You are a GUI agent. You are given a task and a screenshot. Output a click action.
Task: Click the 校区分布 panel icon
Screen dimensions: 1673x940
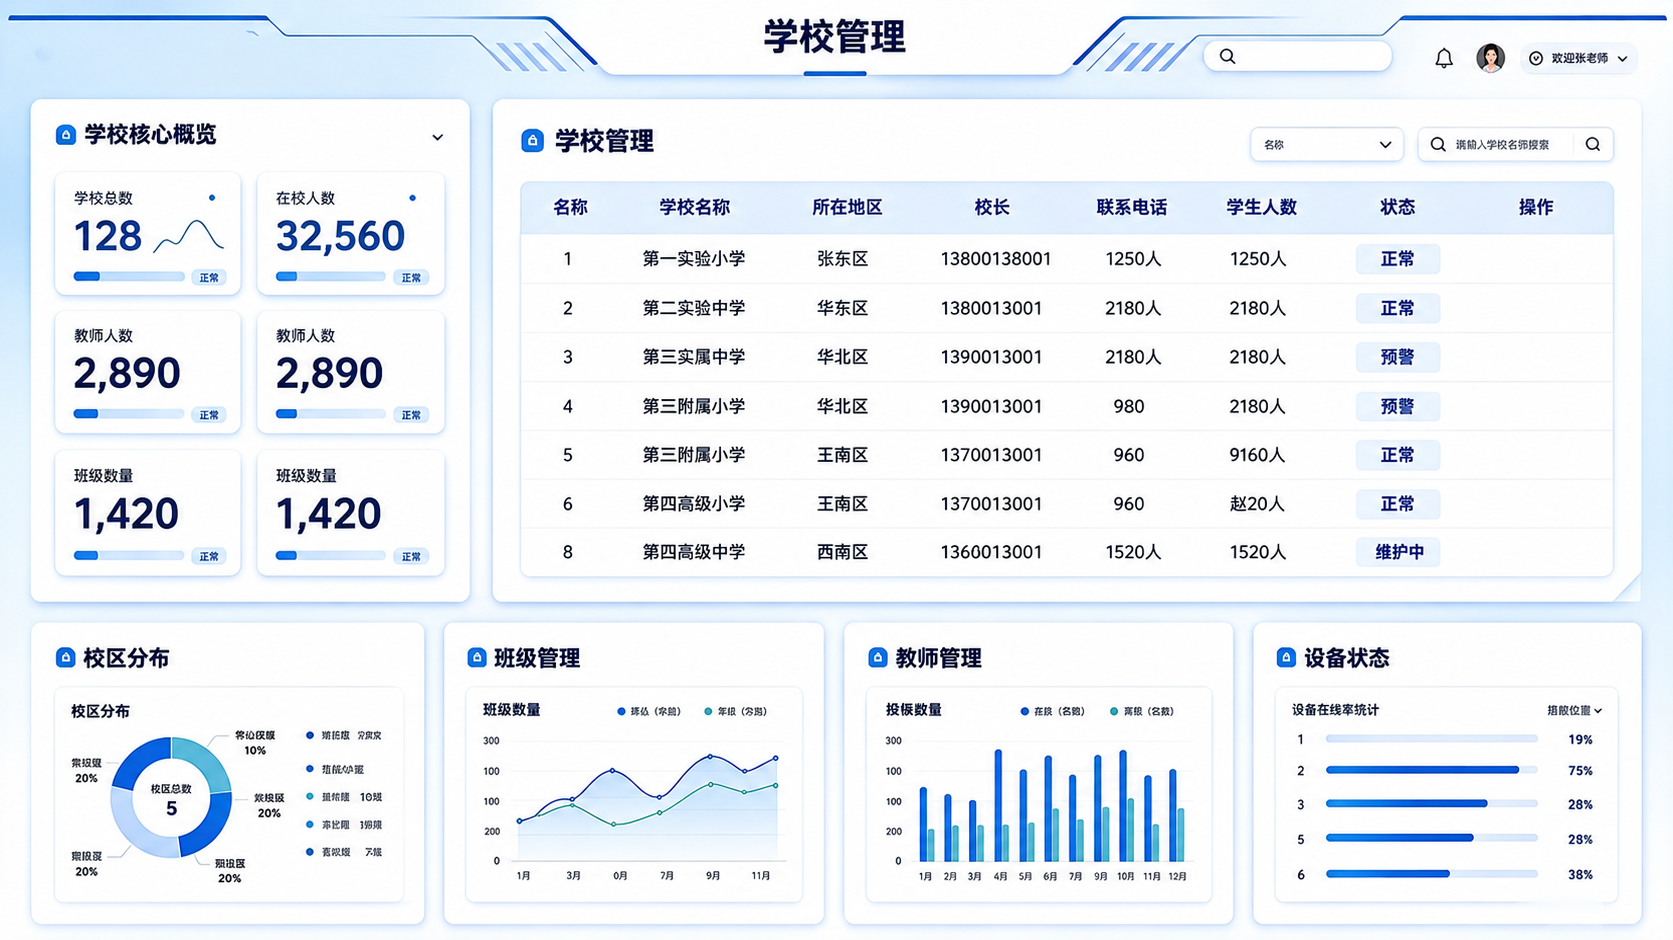pyautogui.click(x=66, y=658)
